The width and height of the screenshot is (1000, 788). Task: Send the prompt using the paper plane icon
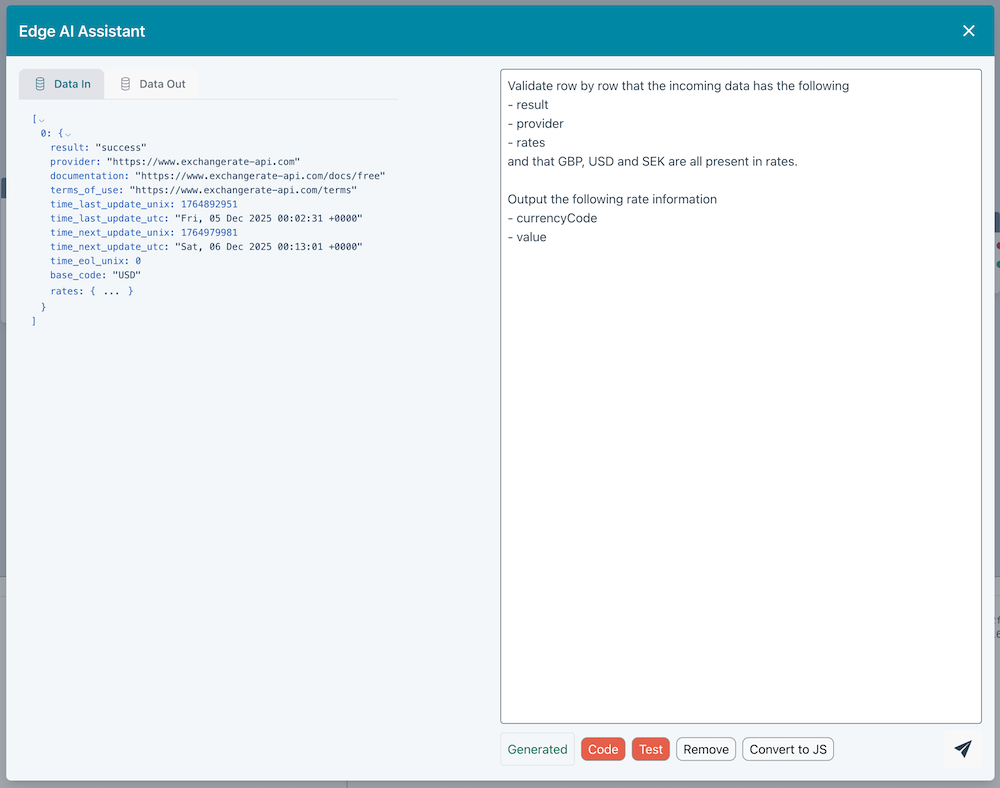tap(962, 748)
